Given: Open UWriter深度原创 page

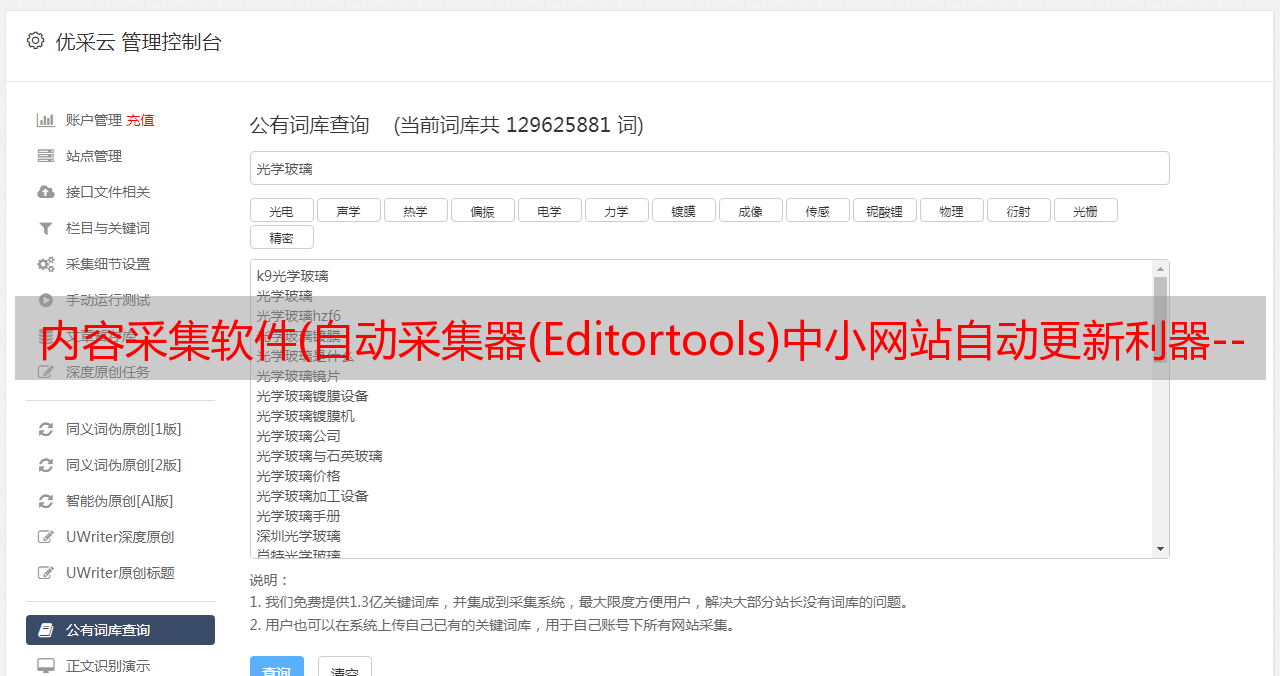Looking at the screenshot, I should click(x=120, y=537).
